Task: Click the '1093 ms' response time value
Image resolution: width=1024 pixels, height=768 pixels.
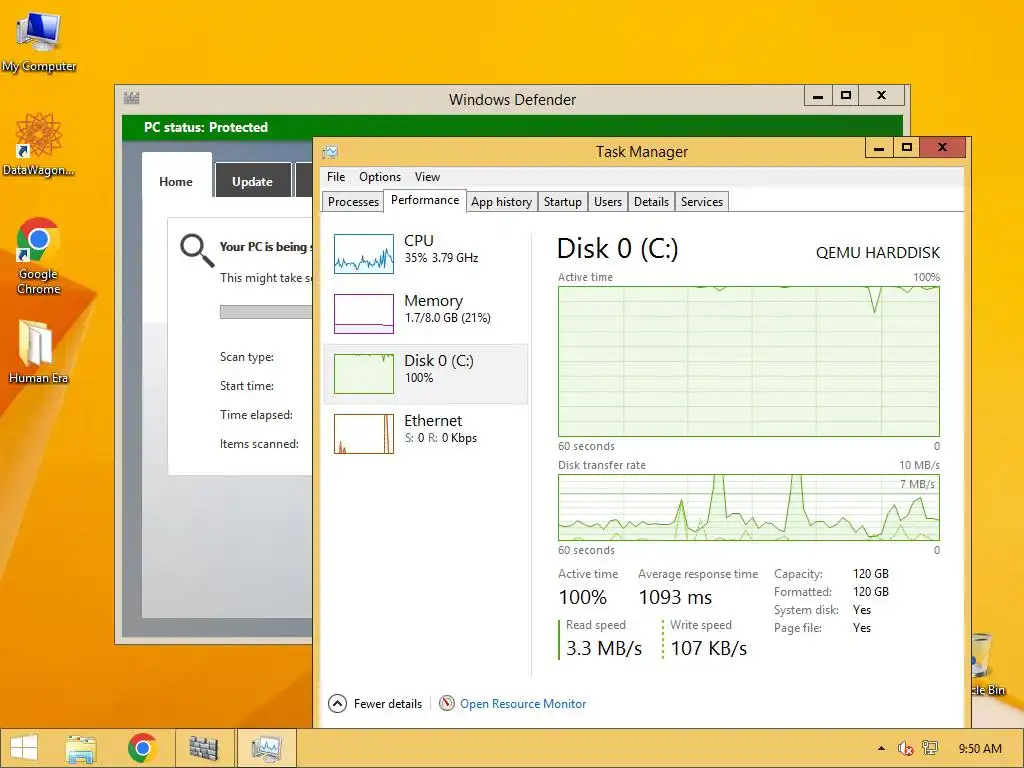Action: click(x=675, y=597)
